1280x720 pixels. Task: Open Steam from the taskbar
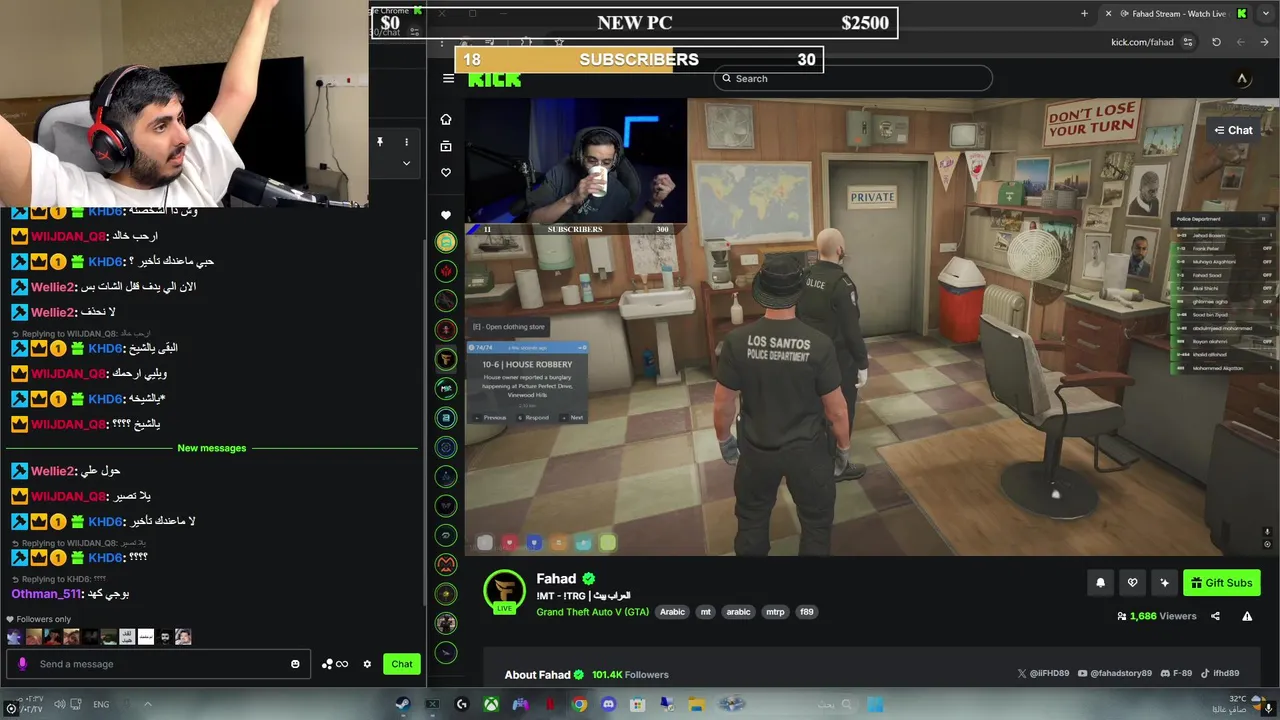(402, 705)
